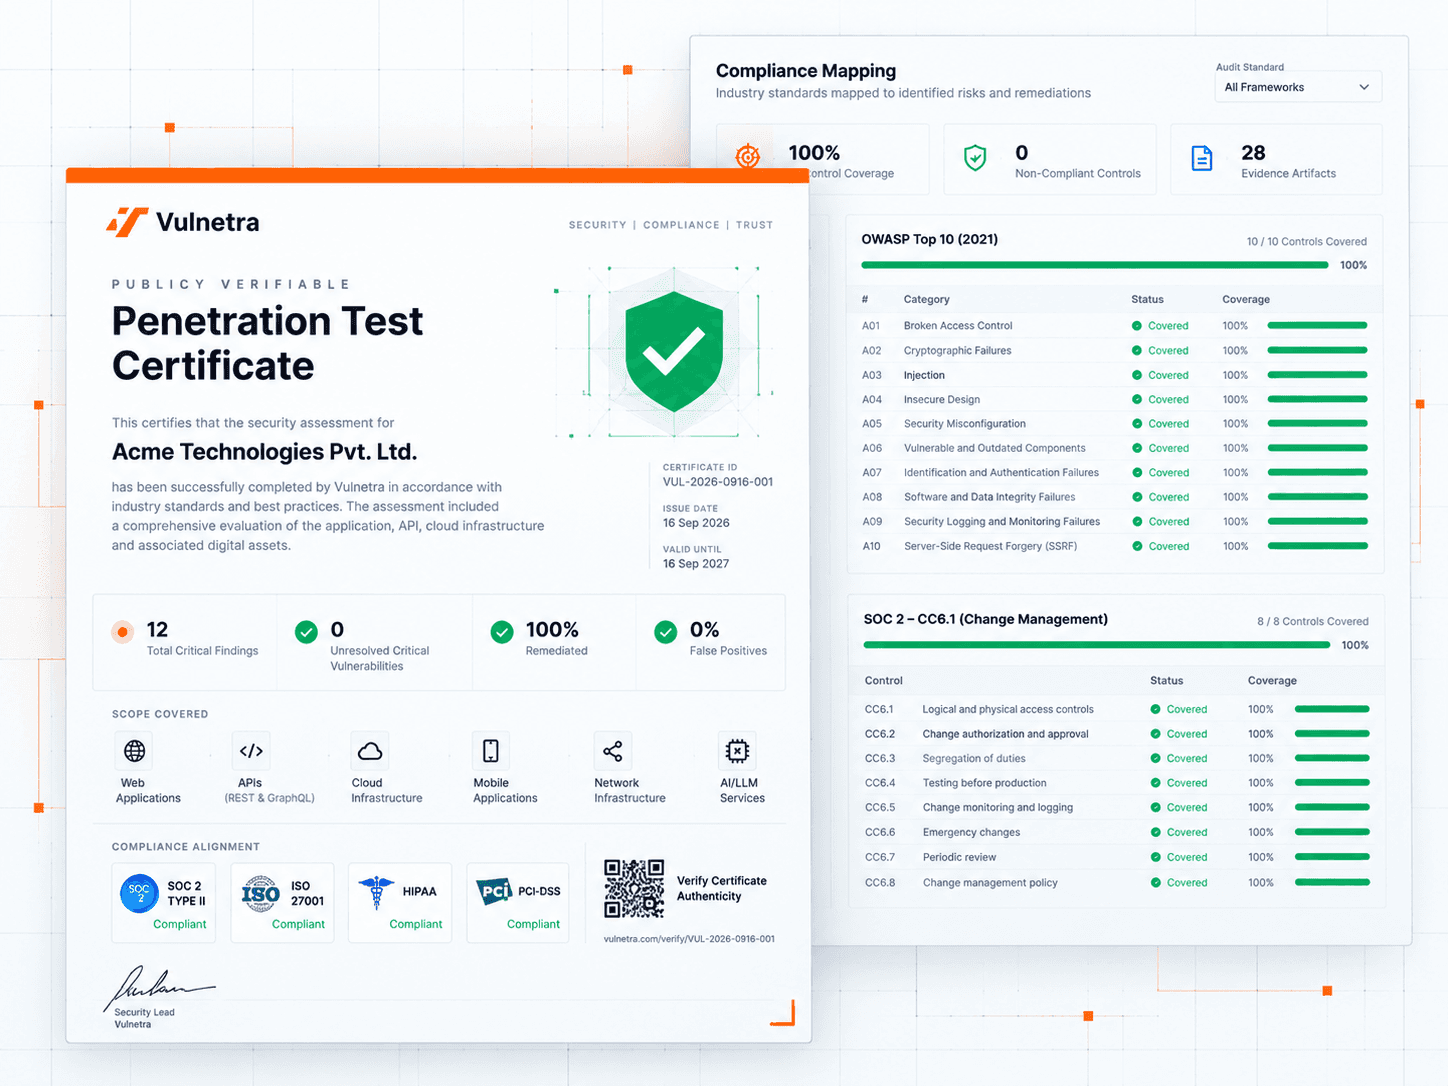Viewport: 1448px width, 1086px height.
Task: Click the Control Coverage target icon
Action: tap(748, 156)
